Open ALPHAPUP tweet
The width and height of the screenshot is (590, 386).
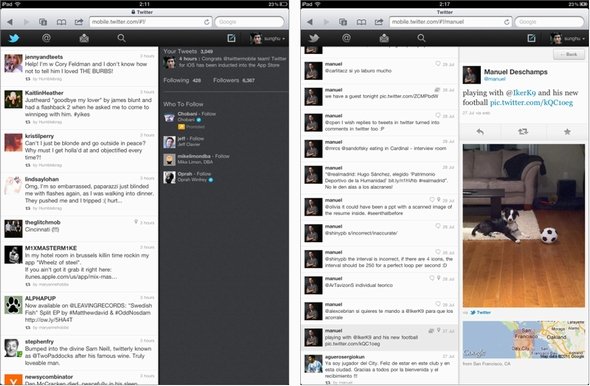79,312
